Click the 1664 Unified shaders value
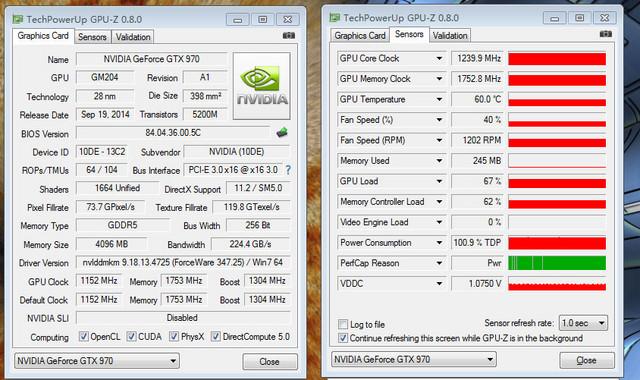This screenshot has height=380, width=640. point(117,188)
